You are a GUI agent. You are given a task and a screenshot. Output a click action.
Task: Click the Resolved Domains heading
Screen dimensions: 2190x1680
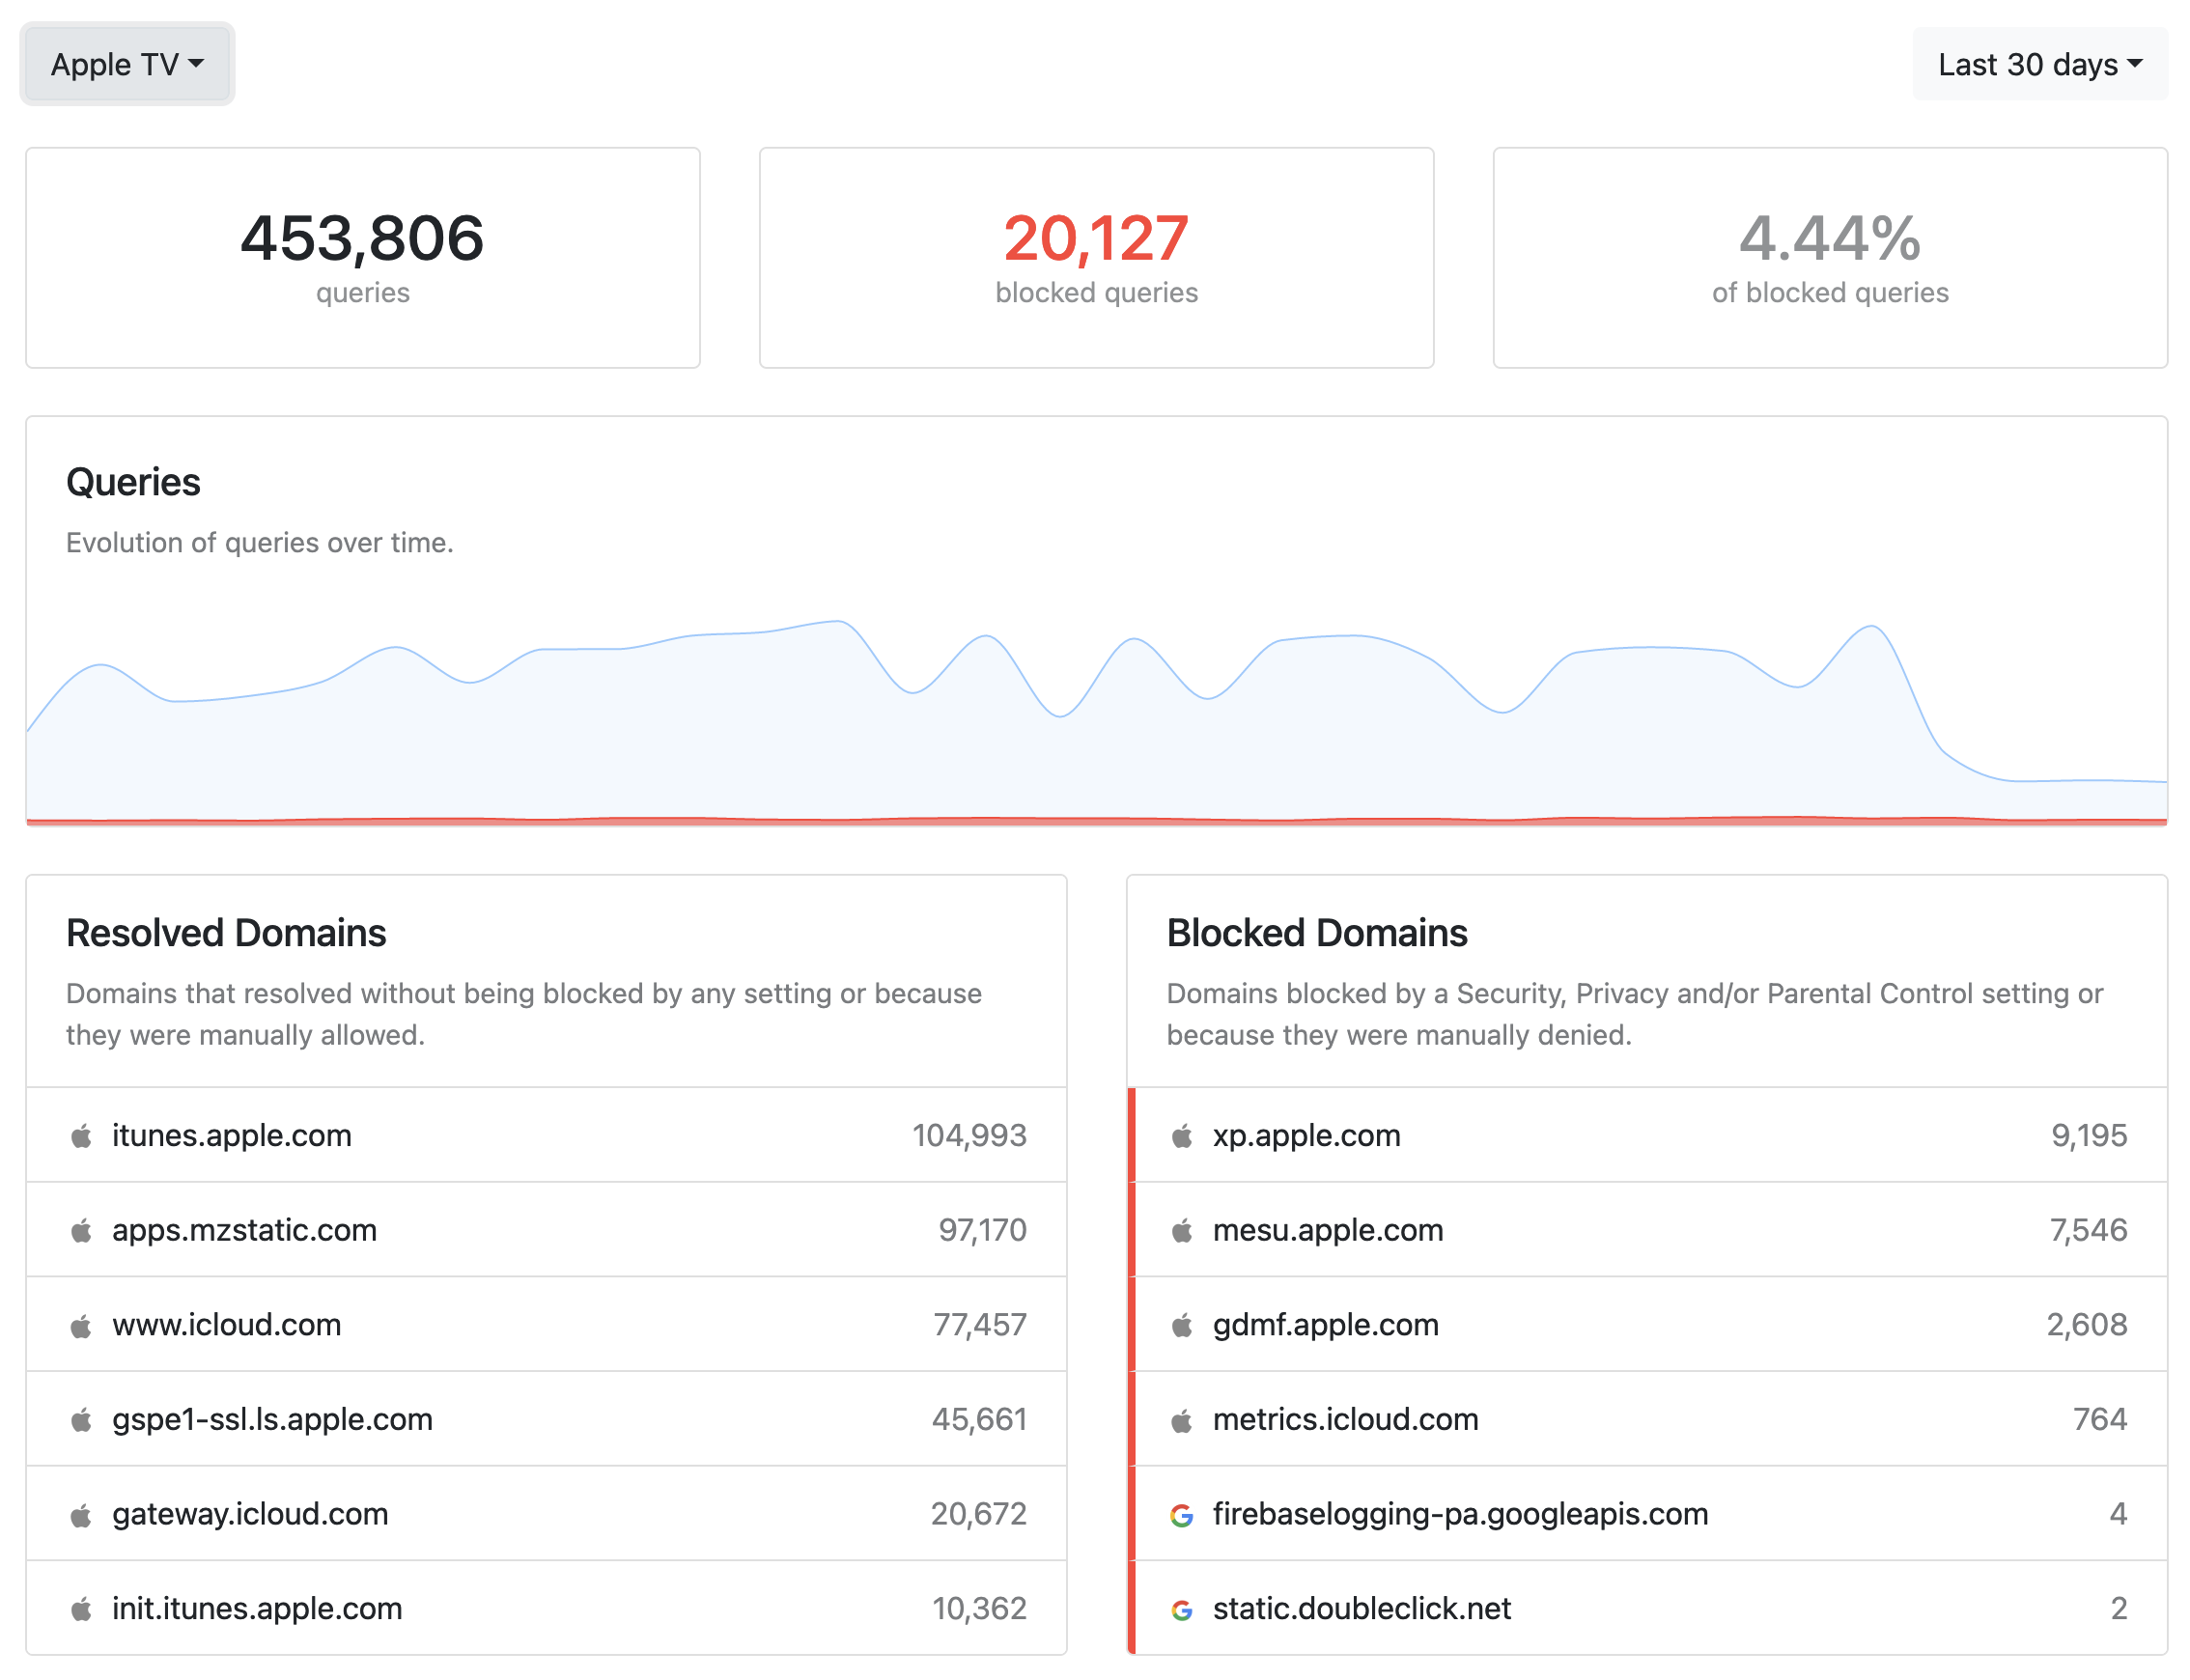point(226,933)
